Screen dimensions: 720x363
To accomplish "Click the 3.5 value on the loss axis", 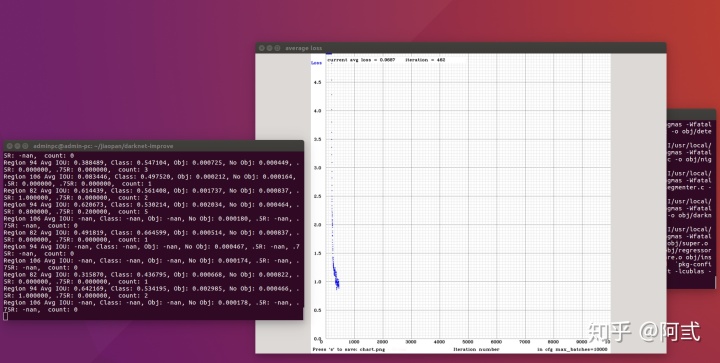I will 317,140.
